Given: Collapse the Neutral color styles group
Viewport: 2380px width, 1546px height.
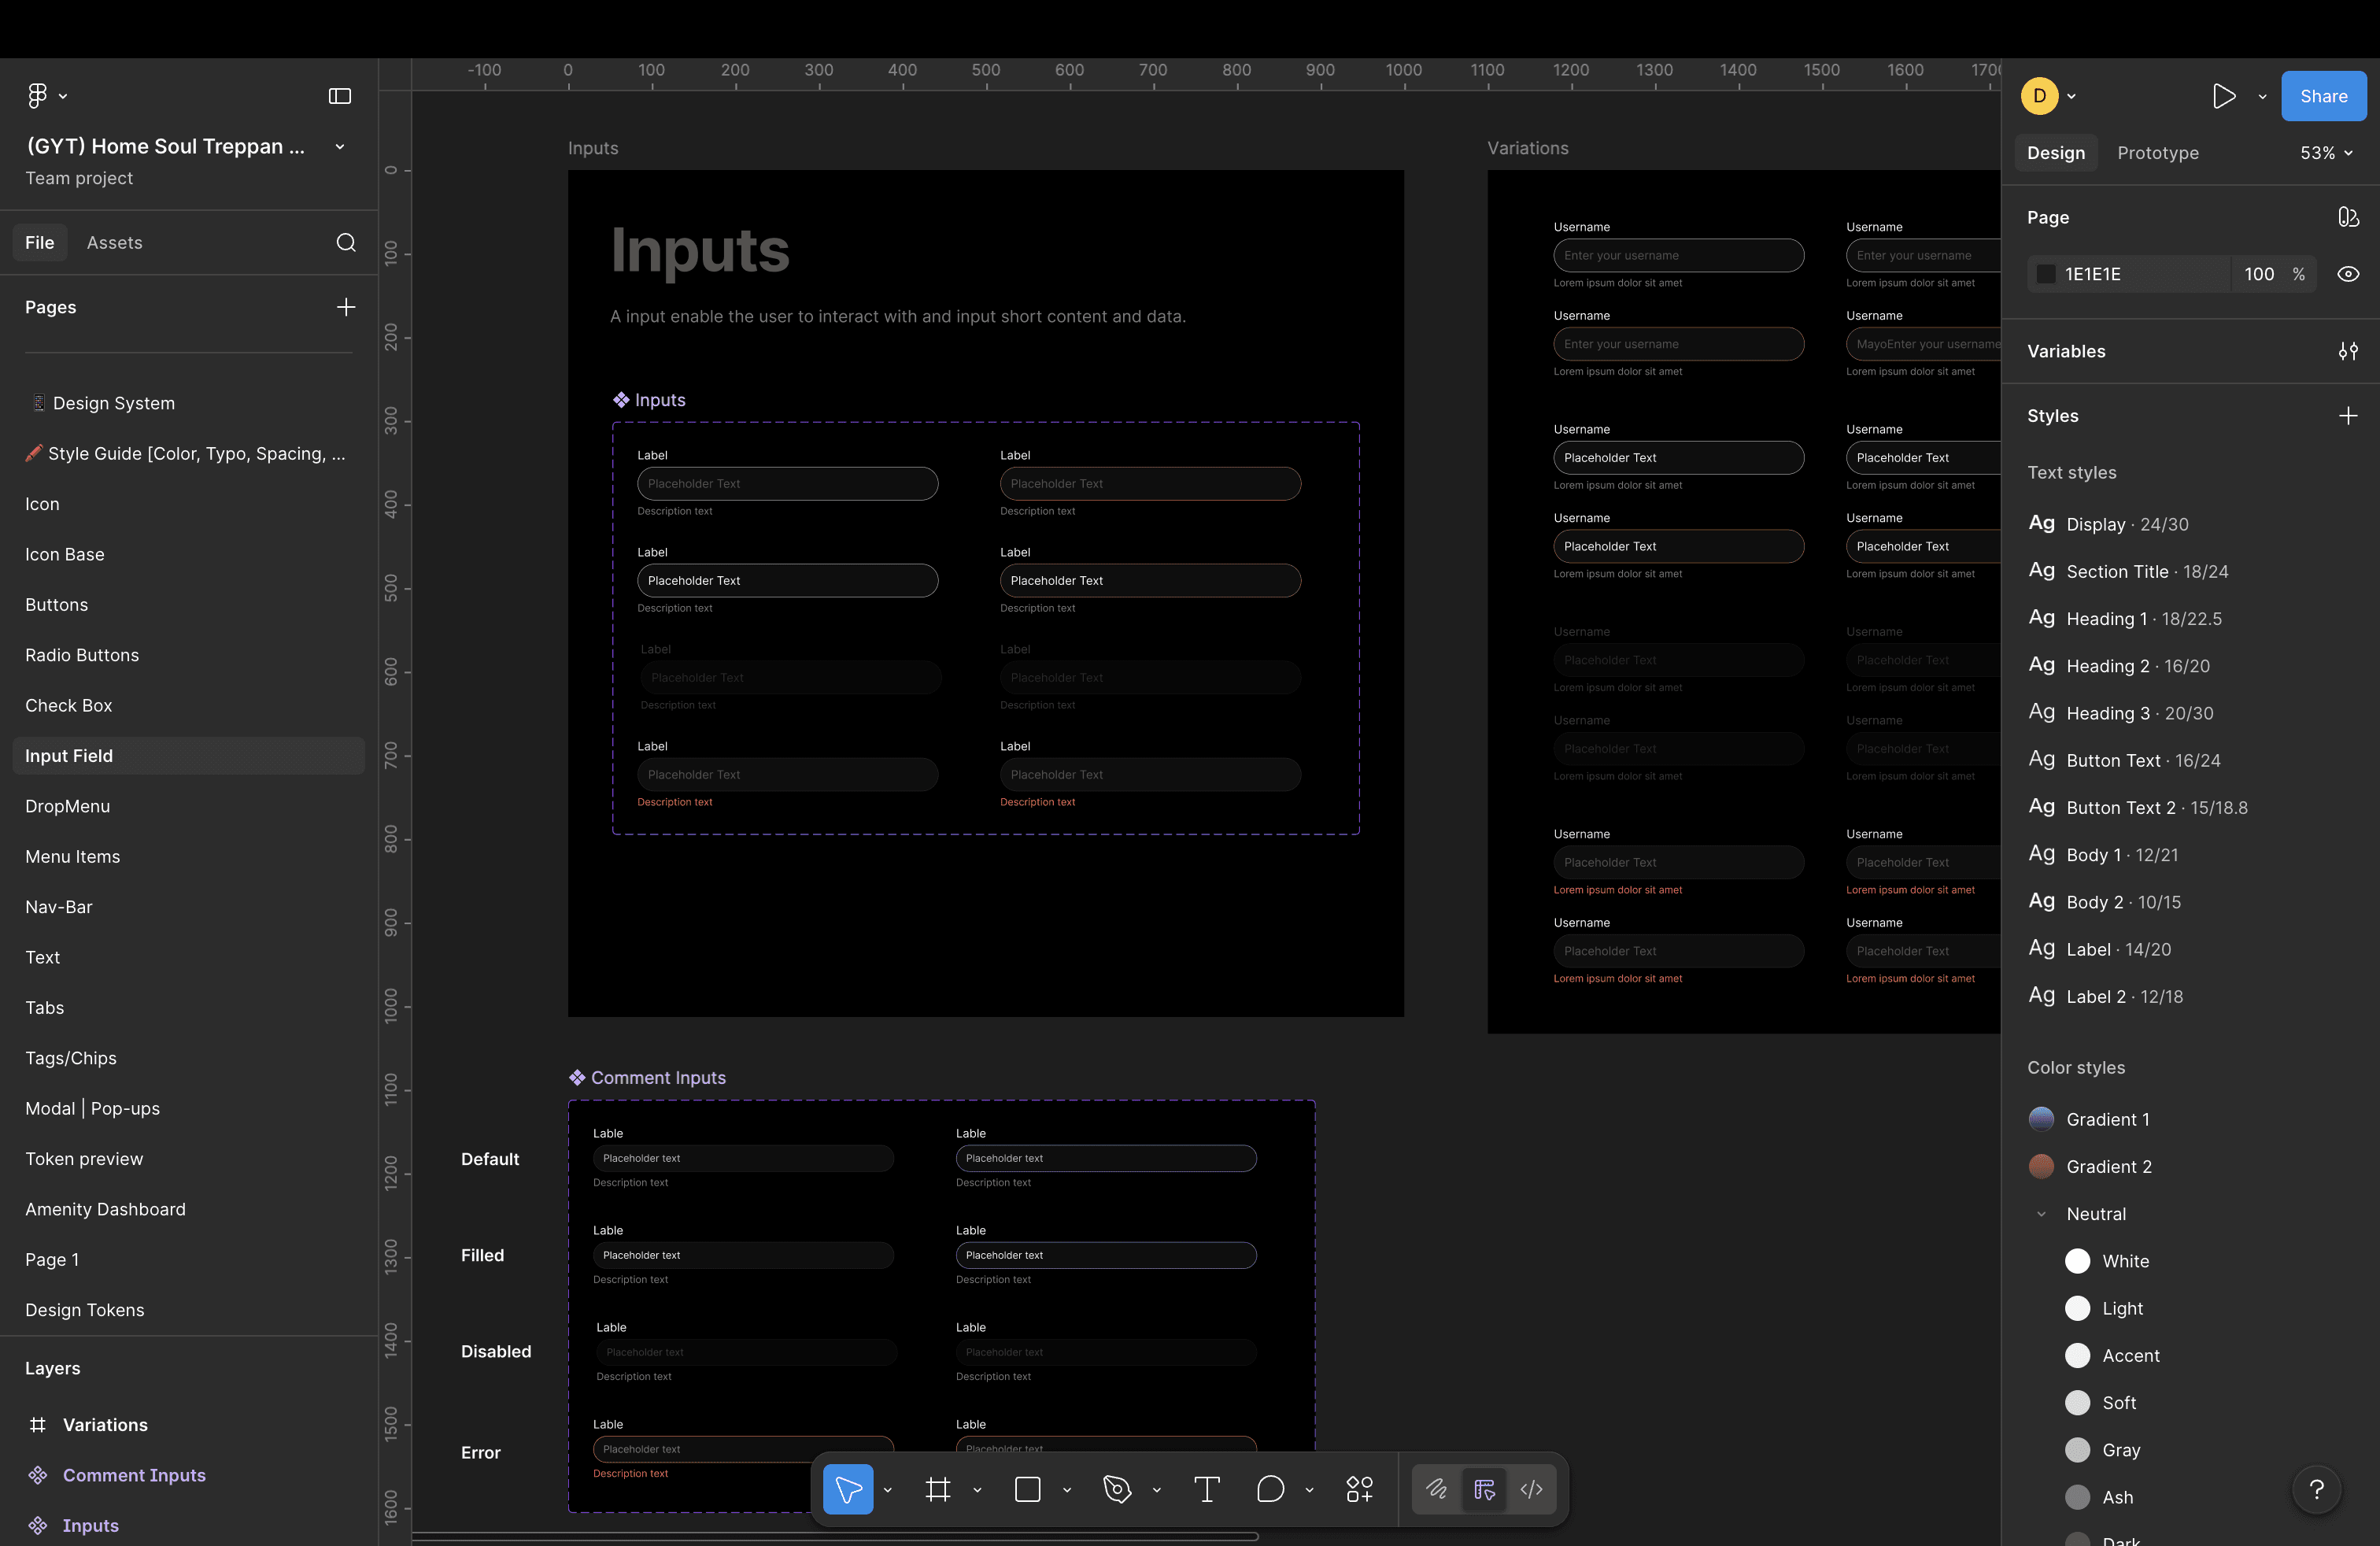Looking at the screenshot, I should [2041, 1214].
